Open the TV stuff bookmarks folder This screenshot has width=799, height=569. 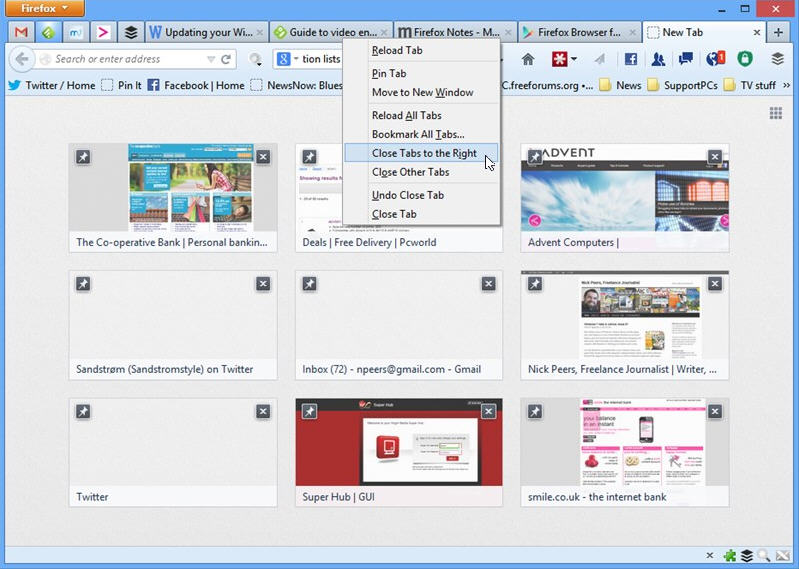pyautogui.click(x=750, y=85)
